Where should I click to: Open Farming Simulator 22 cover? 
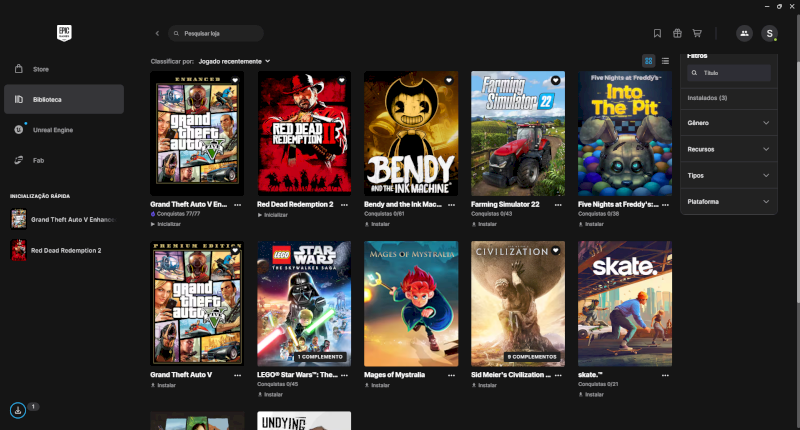click(x=518, y=133)
